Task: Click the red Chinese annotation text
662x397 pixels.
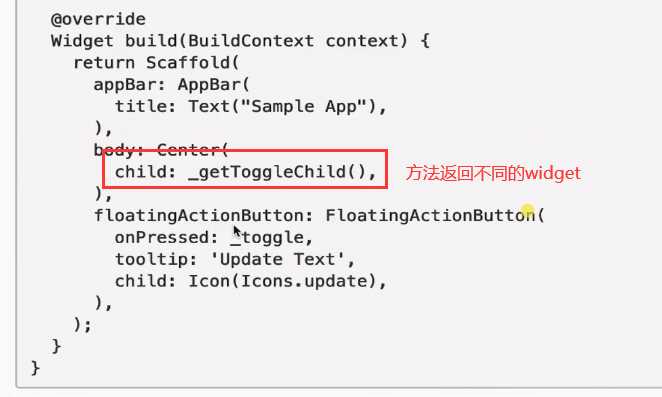Action: [493, 173]
